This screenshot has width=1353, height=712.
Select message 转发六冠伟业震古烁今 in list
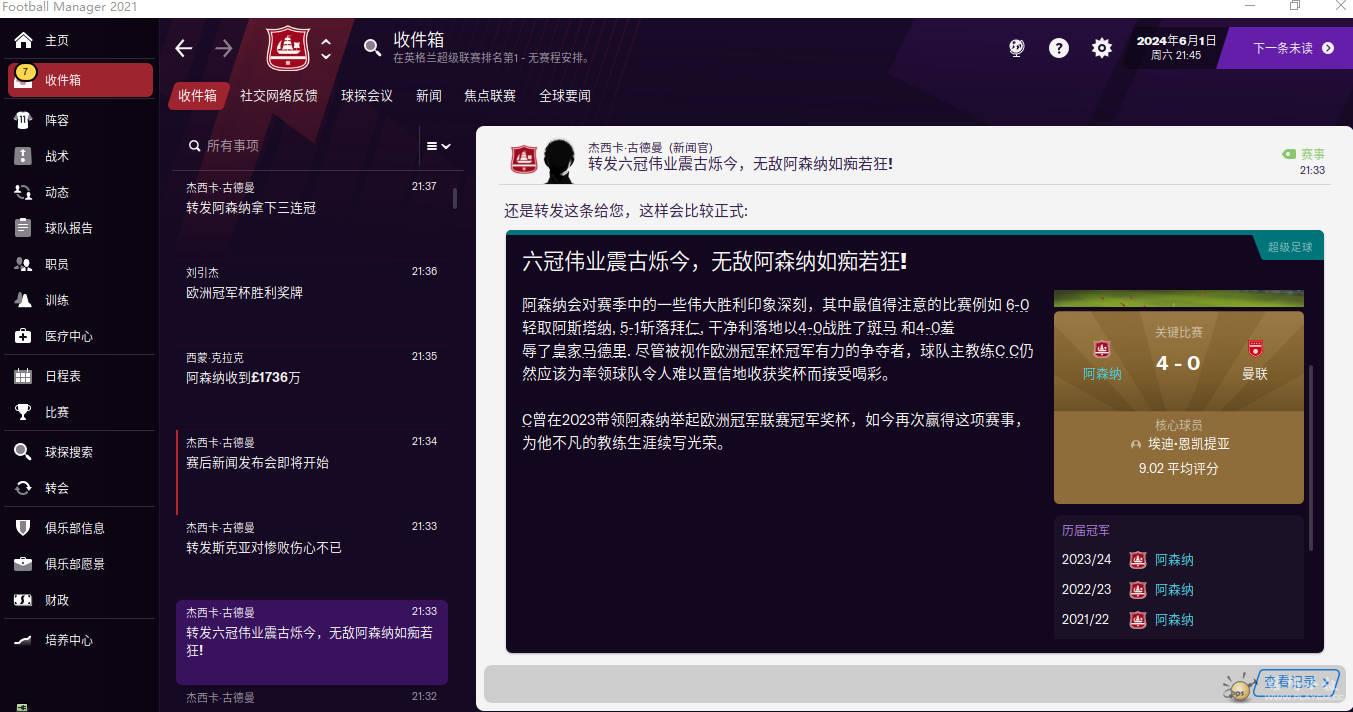tap(312, 642)
